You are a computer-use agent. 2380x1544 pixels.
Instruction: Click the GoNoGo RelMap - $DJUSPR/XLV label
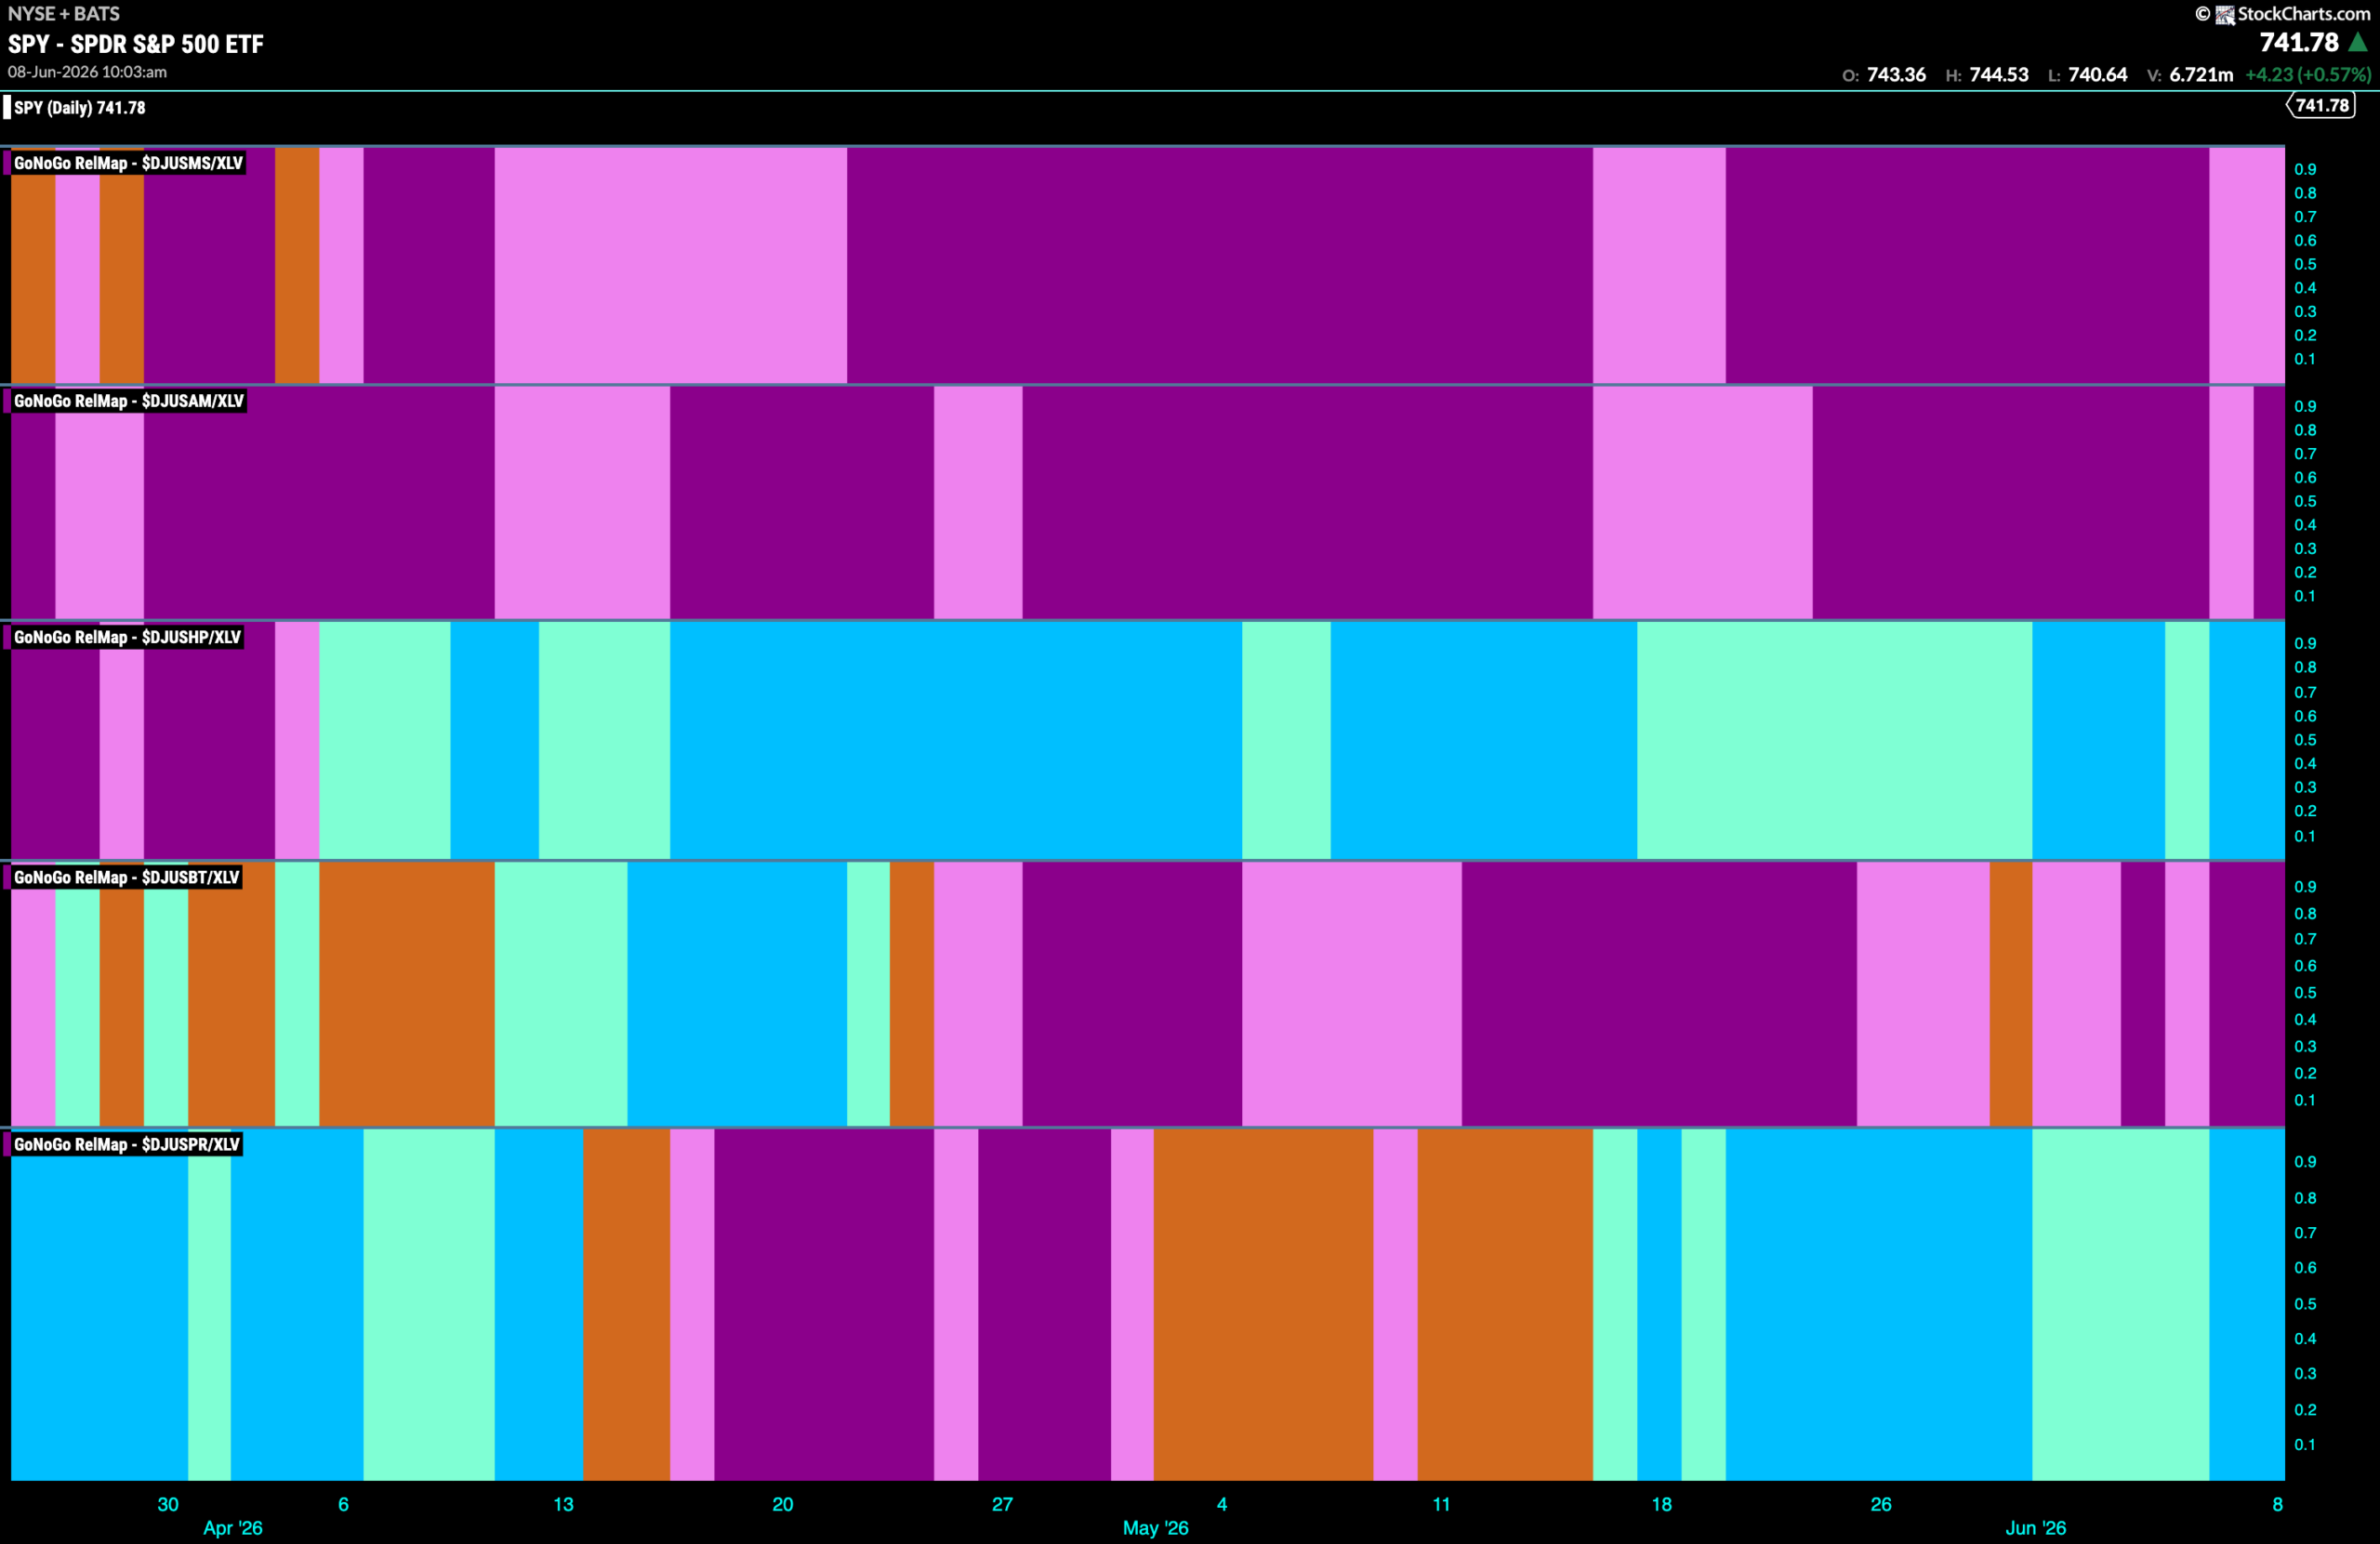(127, 1144)
